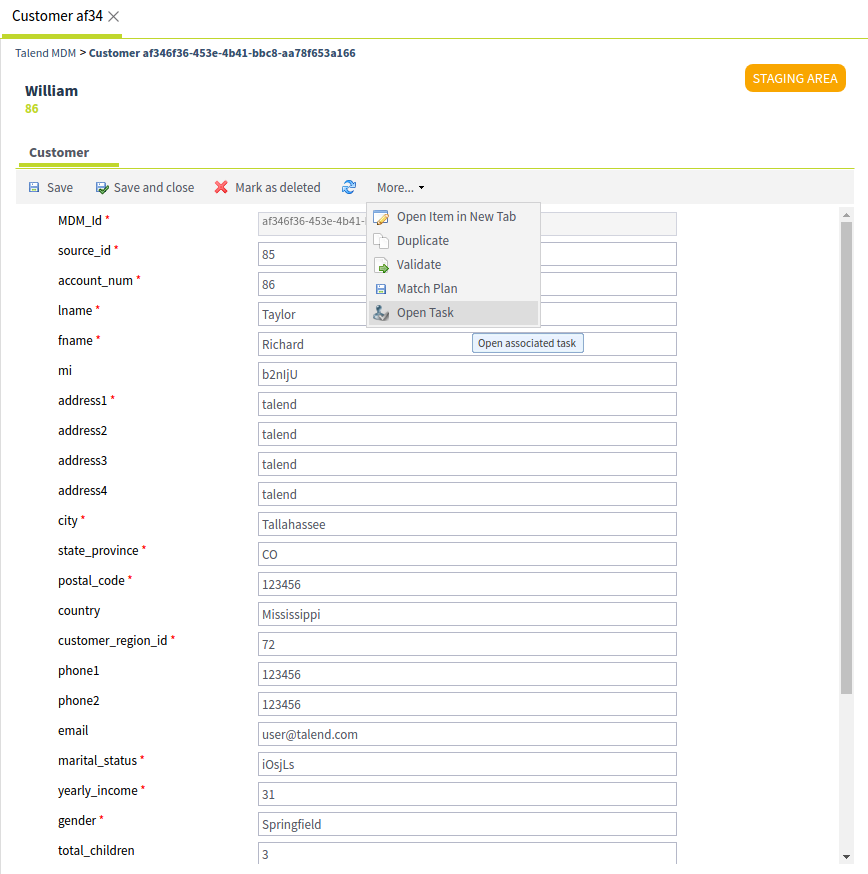
Task: Focus the city field containing Tallahassee
Action: tap(467, 524)
